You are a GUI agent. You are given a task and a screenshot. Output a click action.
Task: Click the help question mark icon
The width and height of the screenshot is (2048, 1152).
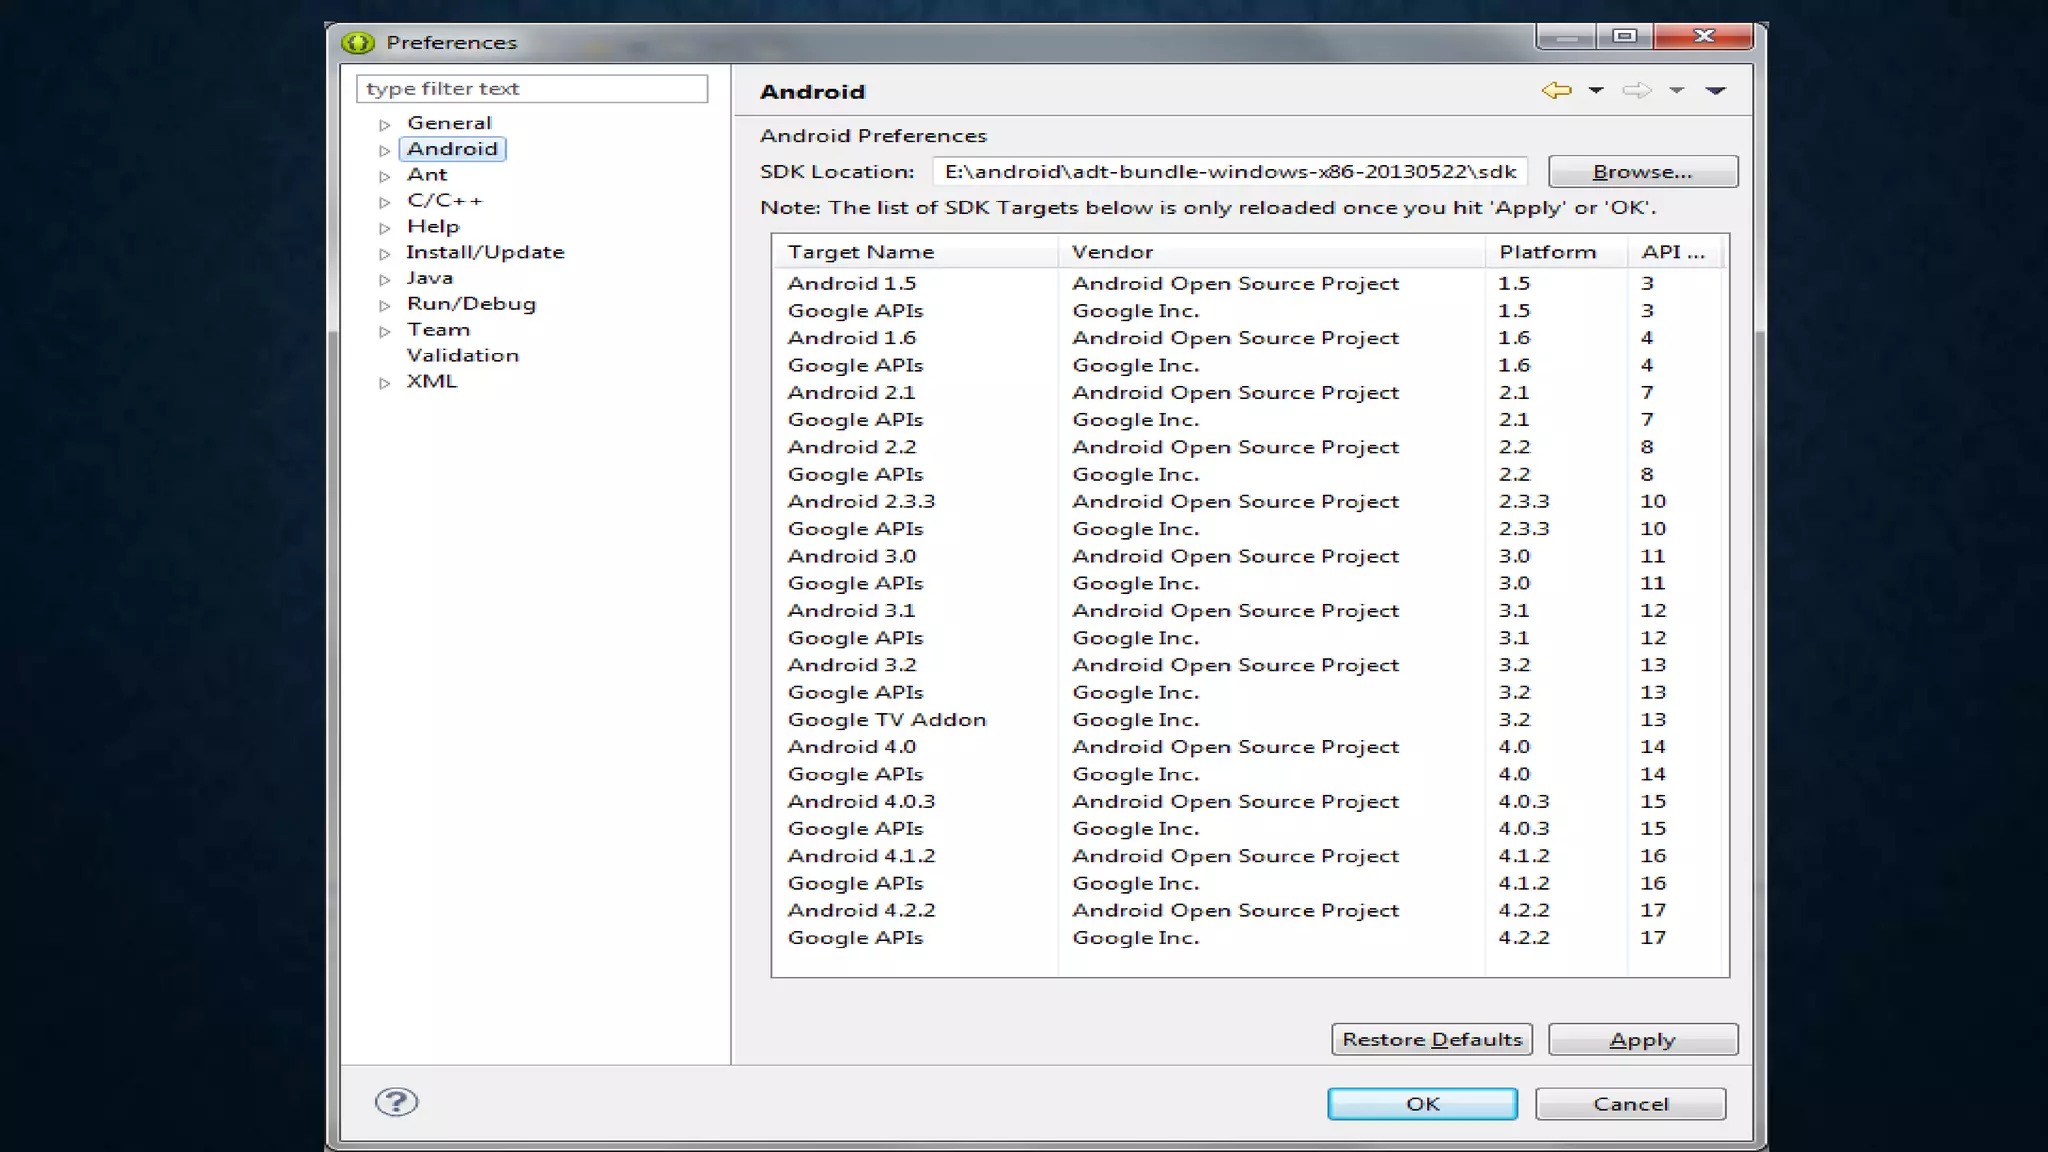[396, 1102]
